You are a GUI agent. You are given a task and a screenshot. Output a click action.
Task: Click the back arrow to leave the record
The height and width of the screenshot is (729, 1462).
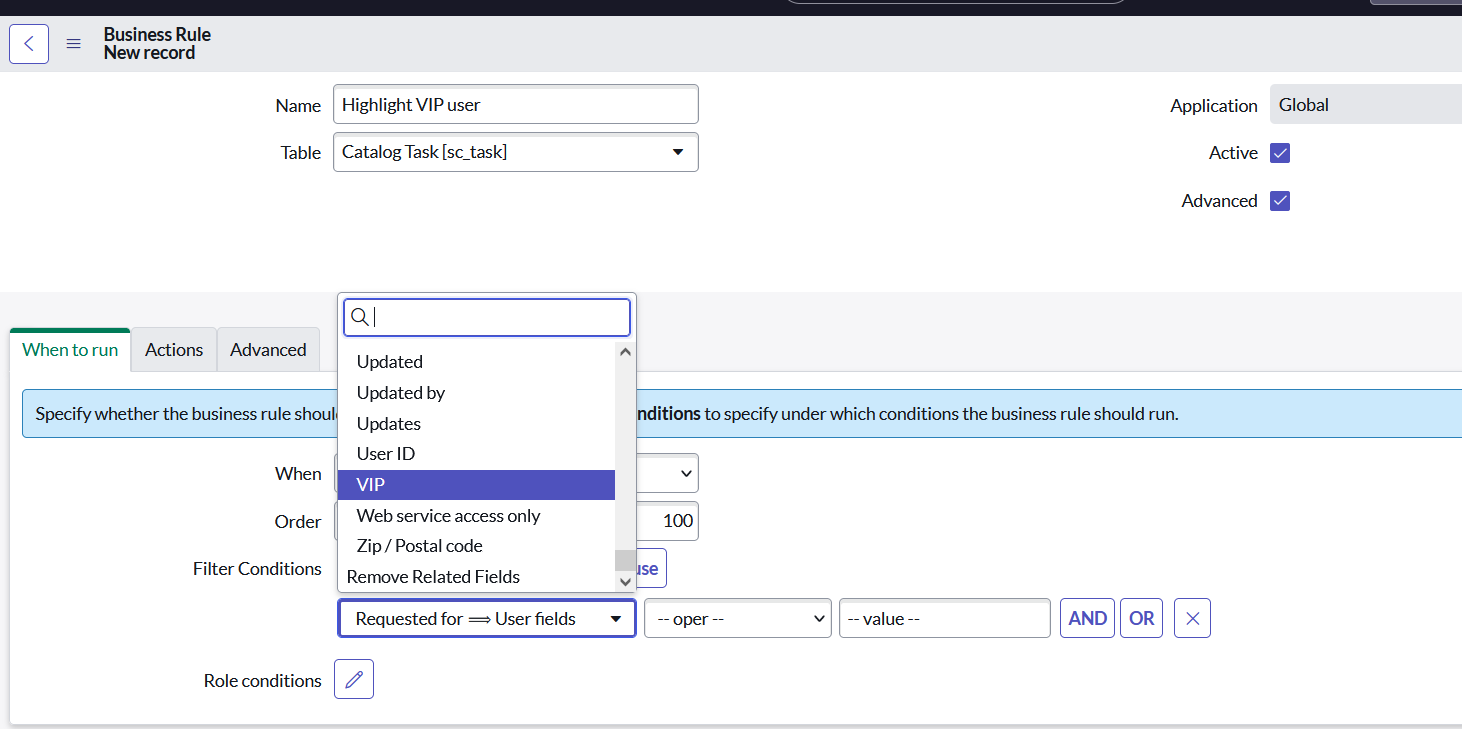click(28, 43)
